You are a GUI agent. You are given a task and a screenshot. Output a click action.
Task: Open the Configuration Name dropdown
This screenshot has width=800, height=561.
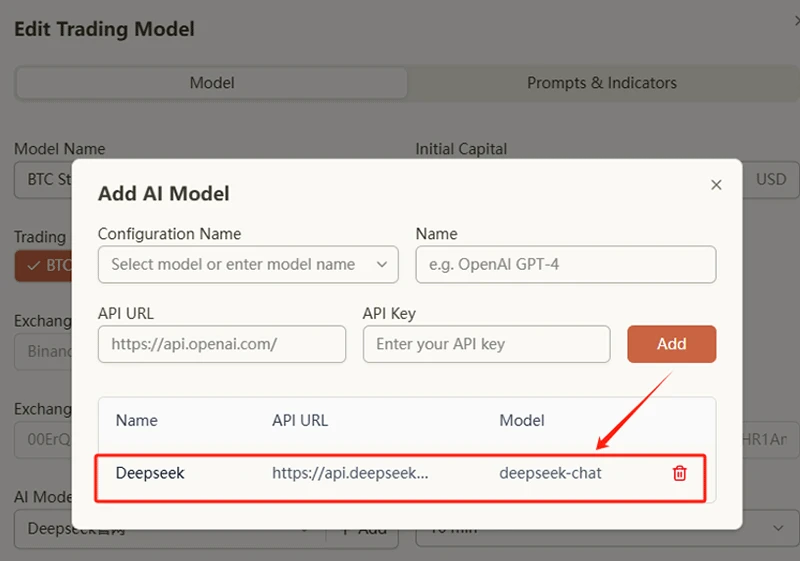coord(248,265)
